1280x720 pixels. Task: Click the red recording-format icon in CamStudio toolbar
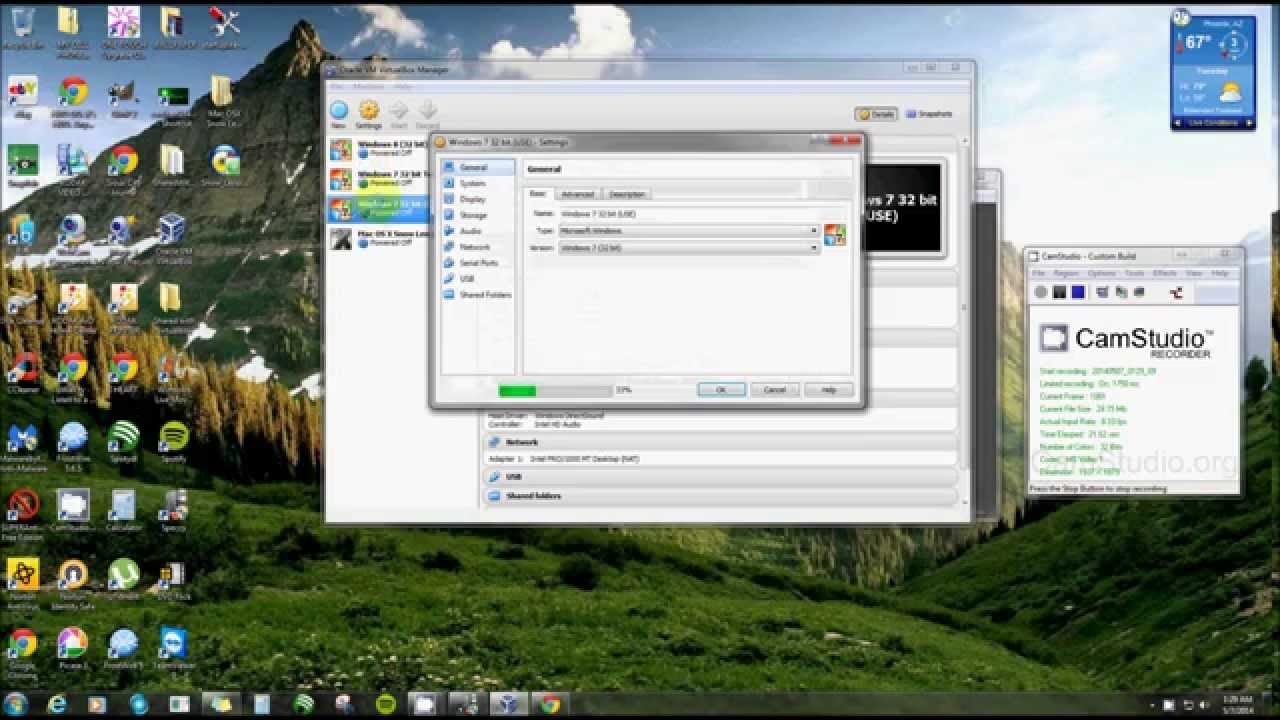point(1176,292)
